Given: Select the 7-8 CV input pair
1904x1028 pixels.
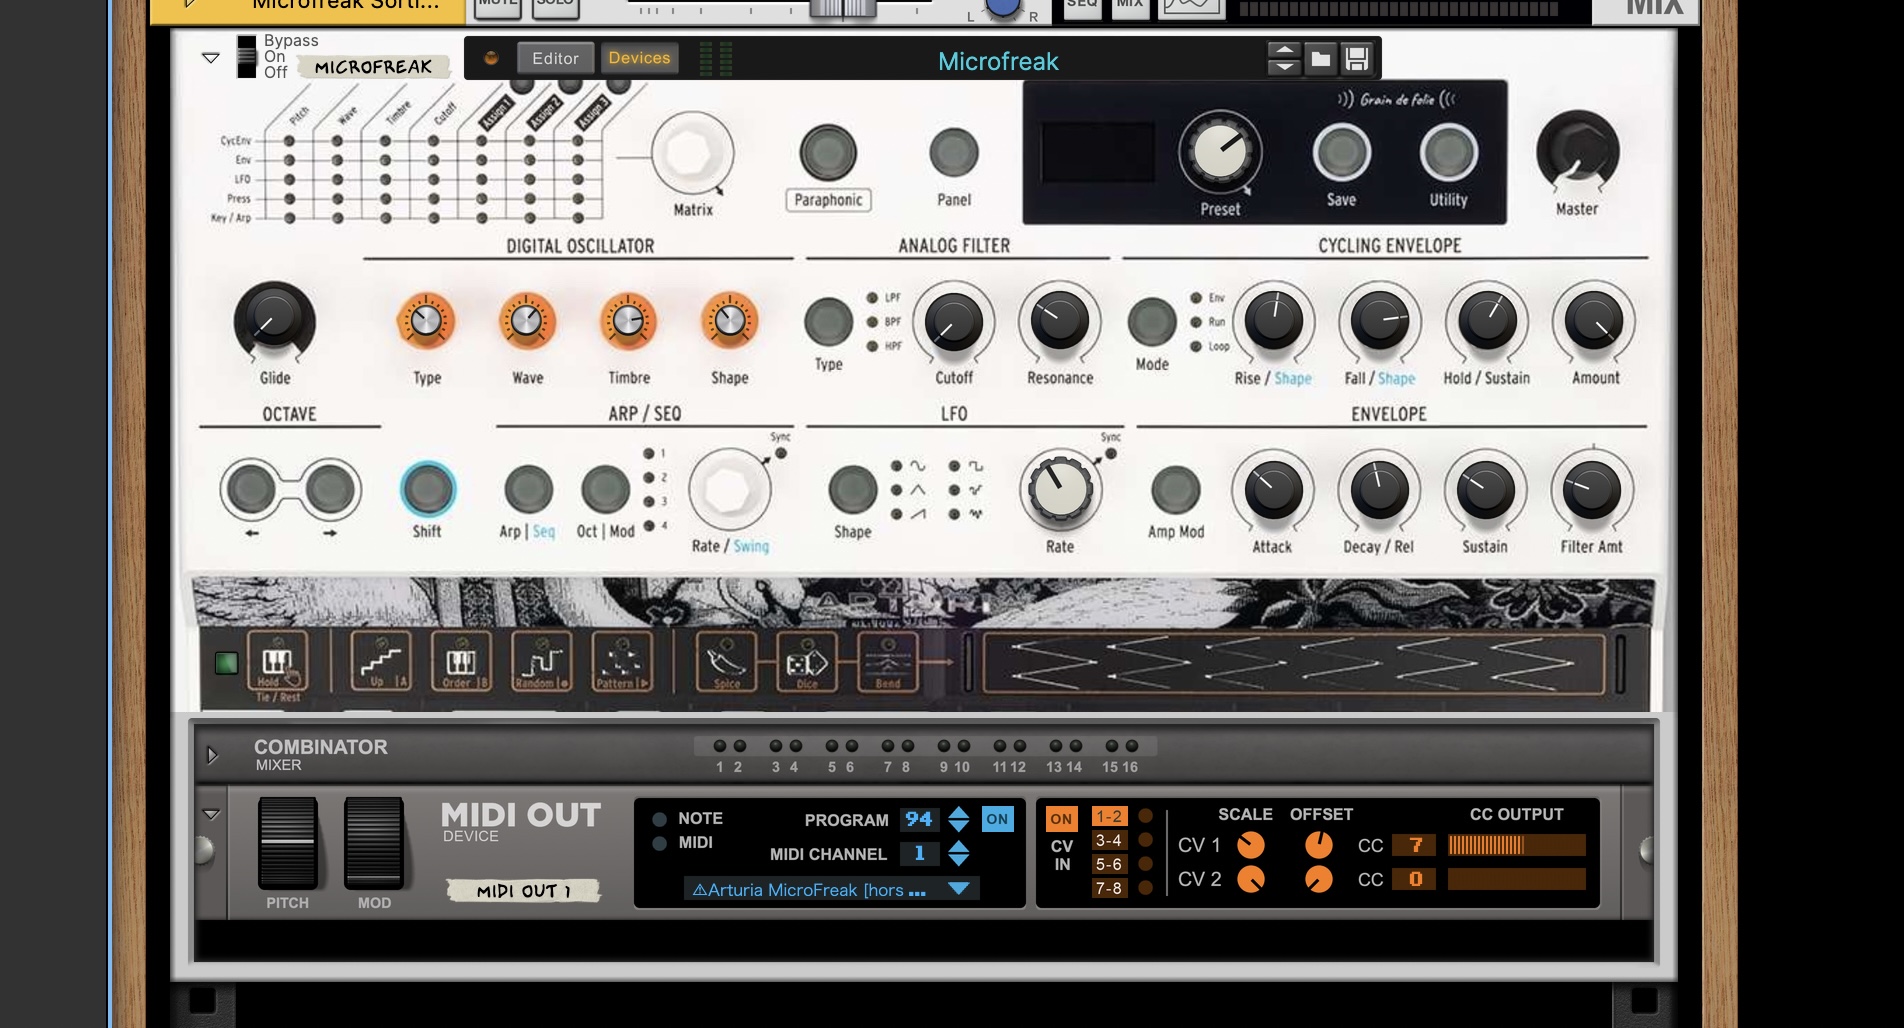Looking at the screenshot, I should pyautogui.click(x=1109, y=888).
